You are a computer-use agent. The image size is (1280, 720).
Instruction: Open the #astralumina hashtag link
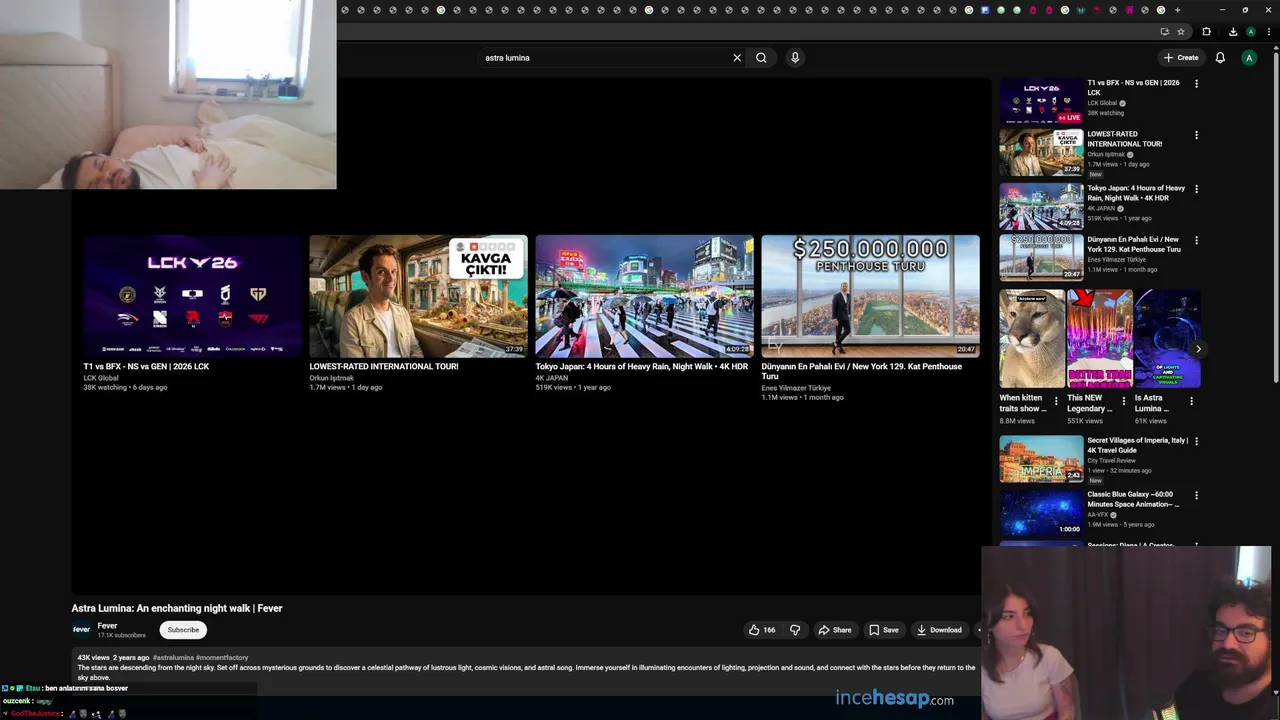tap(174, 658)
